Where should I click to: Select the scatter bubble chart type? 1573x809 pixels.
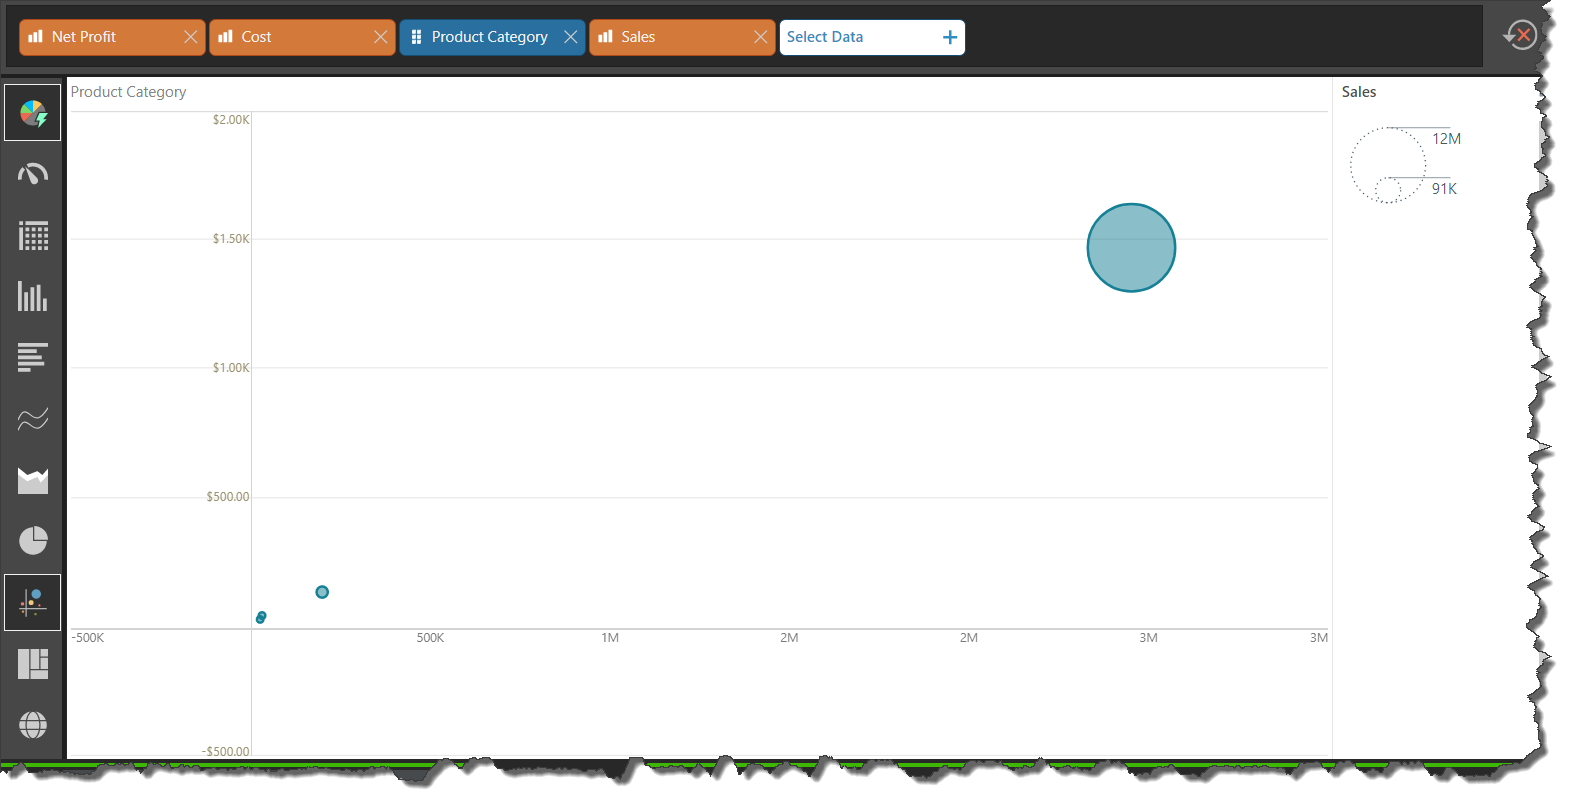[33, 602]
